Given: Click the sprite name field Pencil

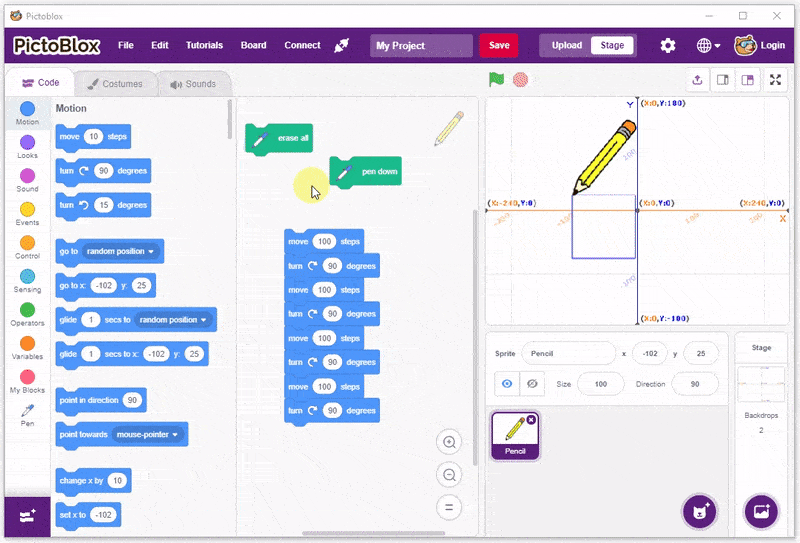Looking at the screenshot, I should 568,354.
